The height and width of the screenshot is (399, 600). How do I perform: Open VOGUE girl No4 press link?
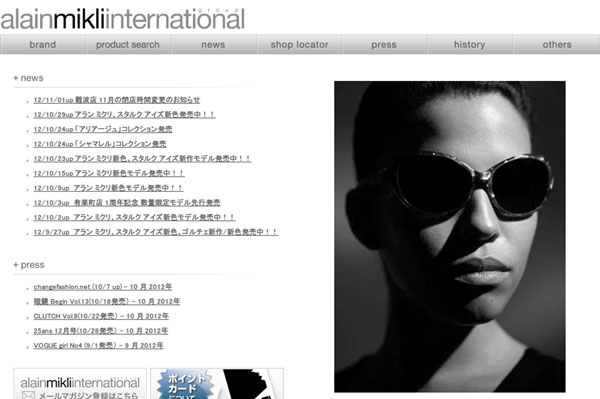coord(98,345)
